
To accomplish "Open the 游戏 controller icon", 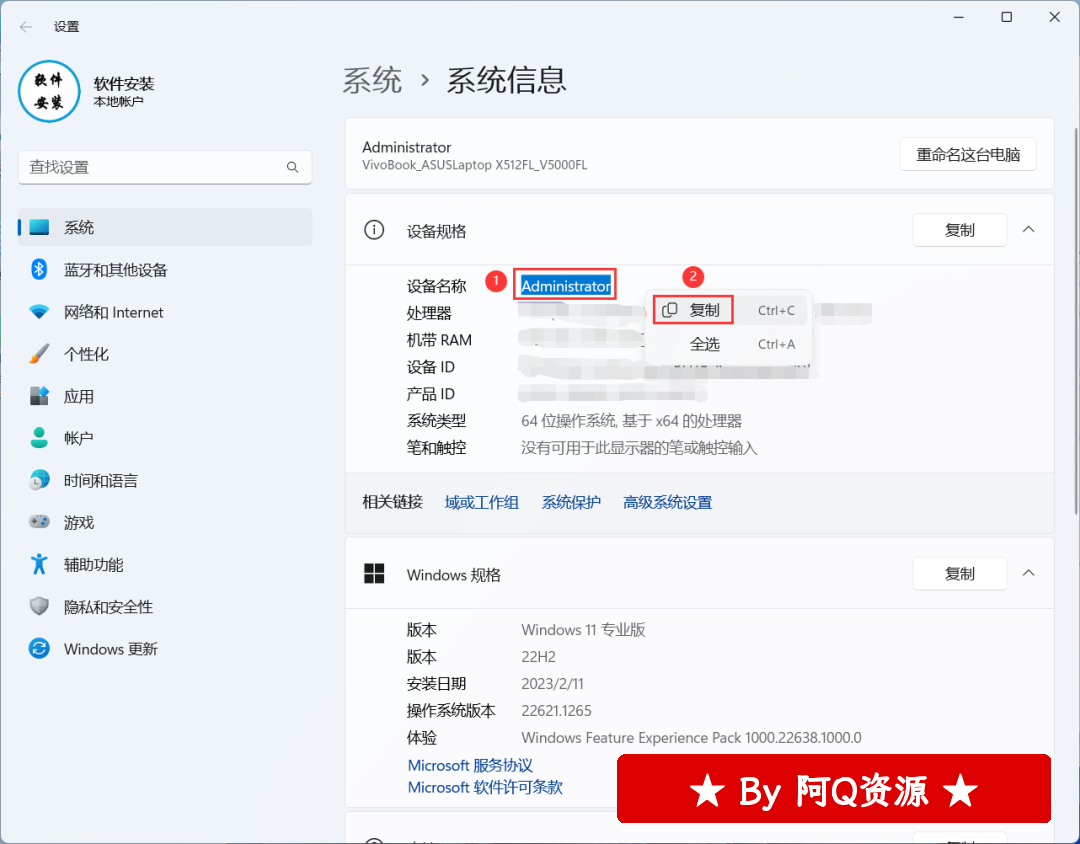I will pos(39,522).
